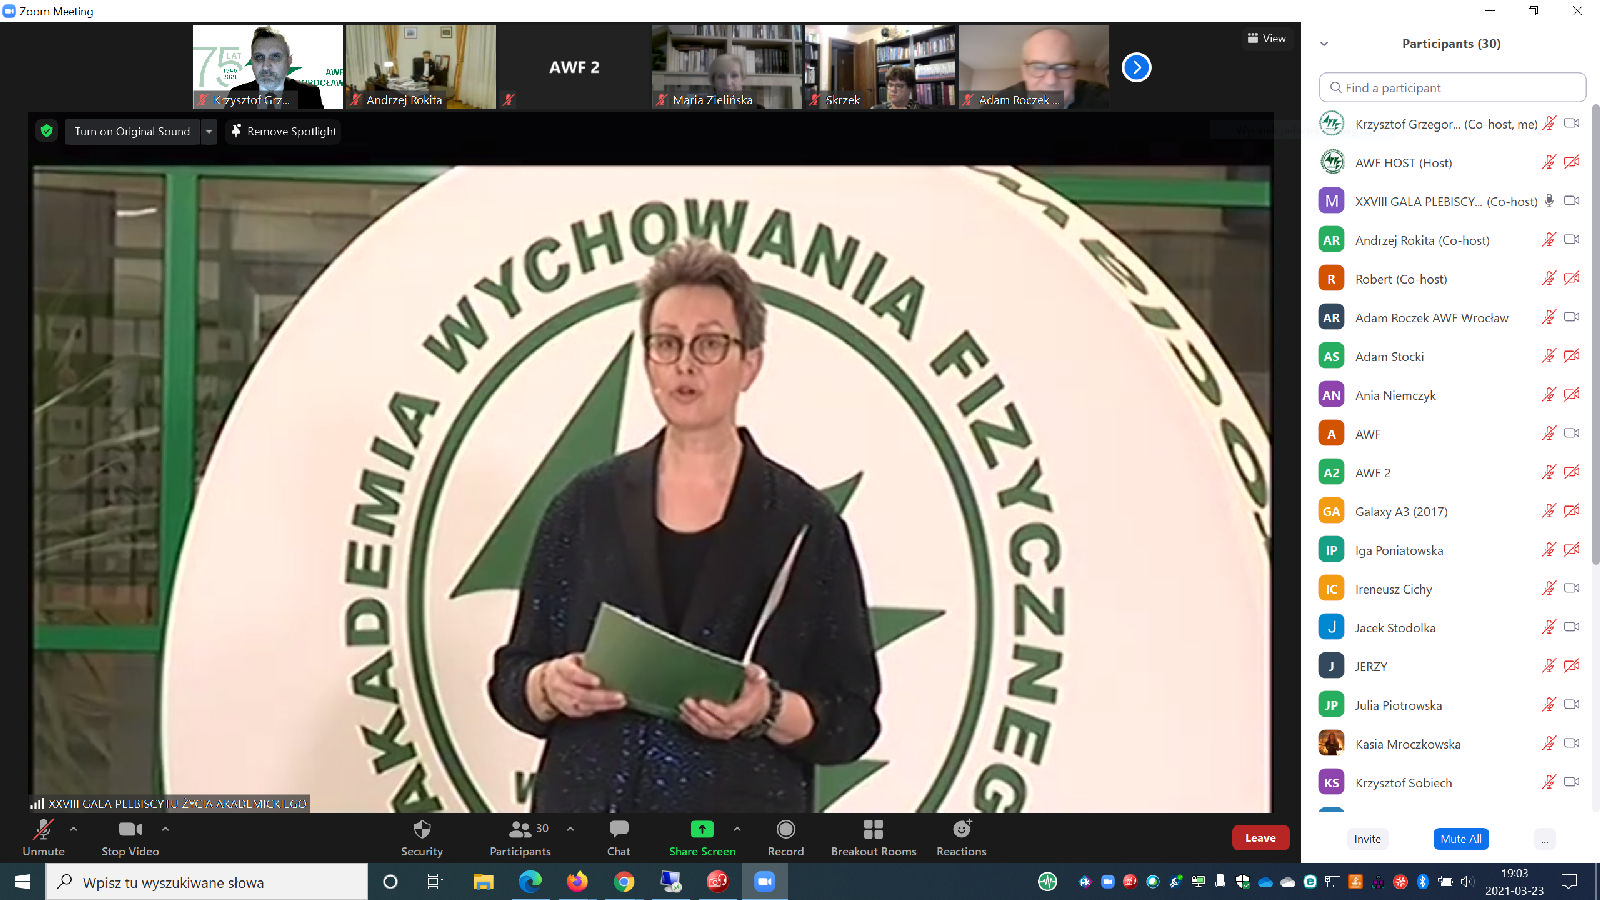Toggle microphone icon for AWF HOST
This screenshot has height=900, width=1600.
(x=1549, y=162)
